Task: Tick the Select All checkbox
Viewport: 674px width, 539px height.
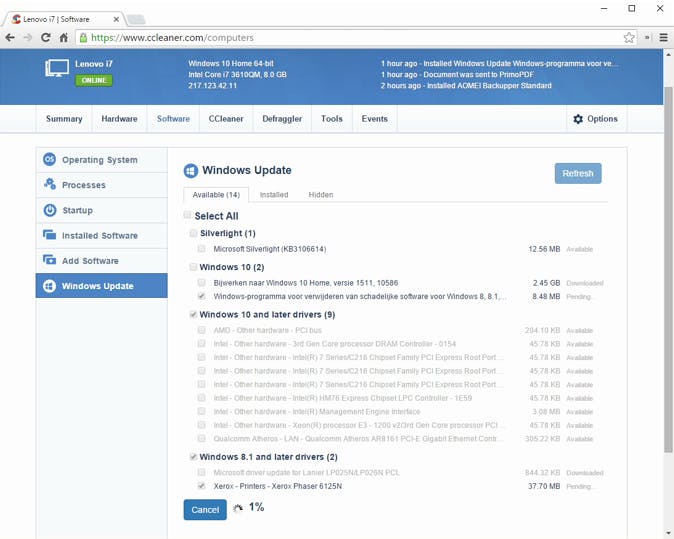Action: (187, 214)
